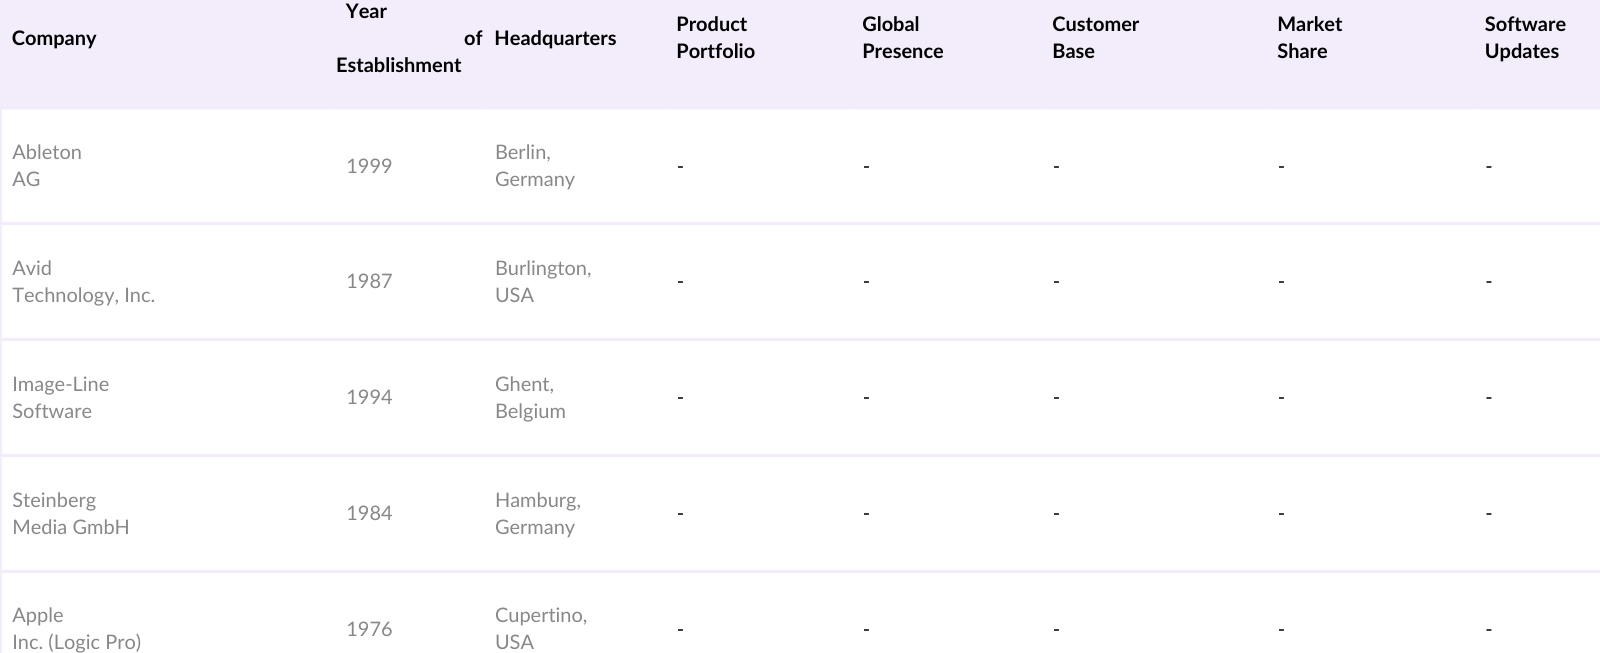
Task: Click the Burlington, USA headquarters cell
Action: 542,282
